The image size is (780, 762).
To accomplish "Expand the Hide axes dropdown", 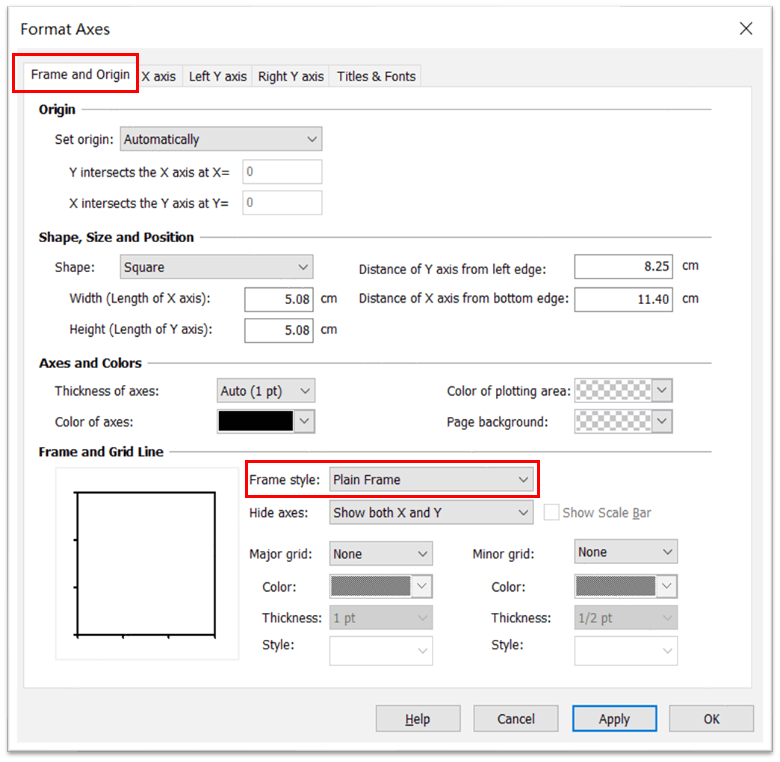I will pyautogui.click(x=431, y=513).
